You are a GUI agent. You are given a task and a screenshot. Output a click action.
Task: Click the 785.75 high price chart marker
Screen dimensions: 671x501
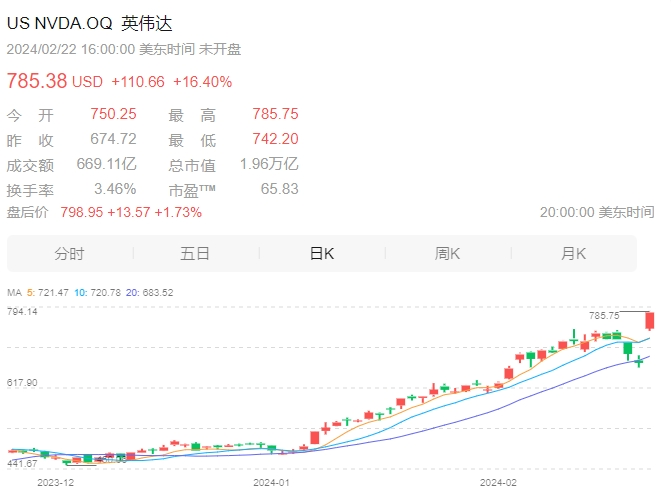pyautogui.click(x=604, y=316)
